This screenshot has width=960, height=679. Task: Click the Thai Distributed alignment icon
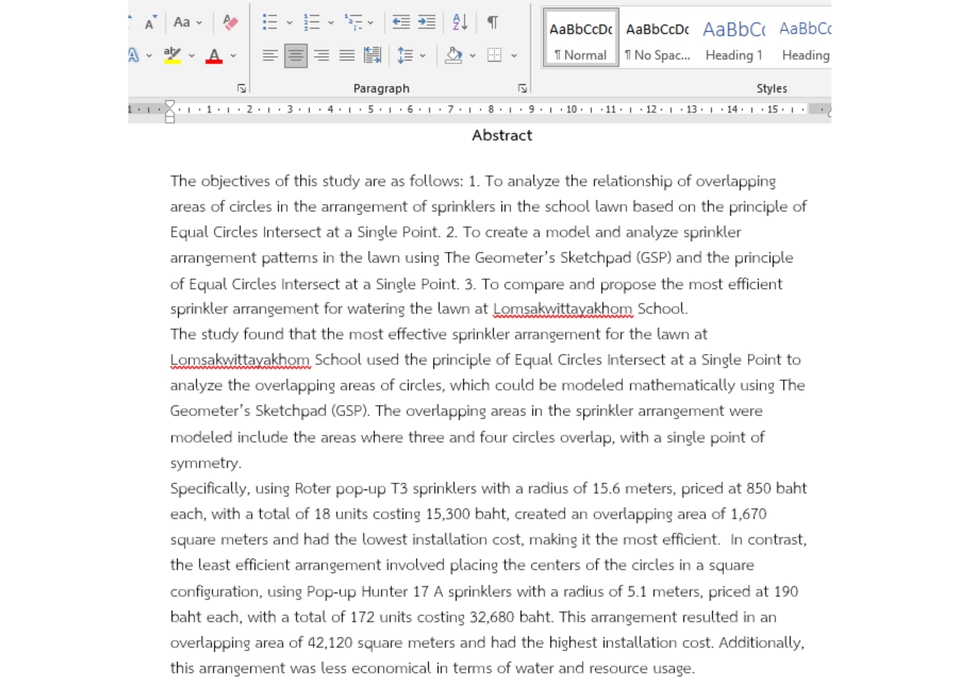(373, 56)
